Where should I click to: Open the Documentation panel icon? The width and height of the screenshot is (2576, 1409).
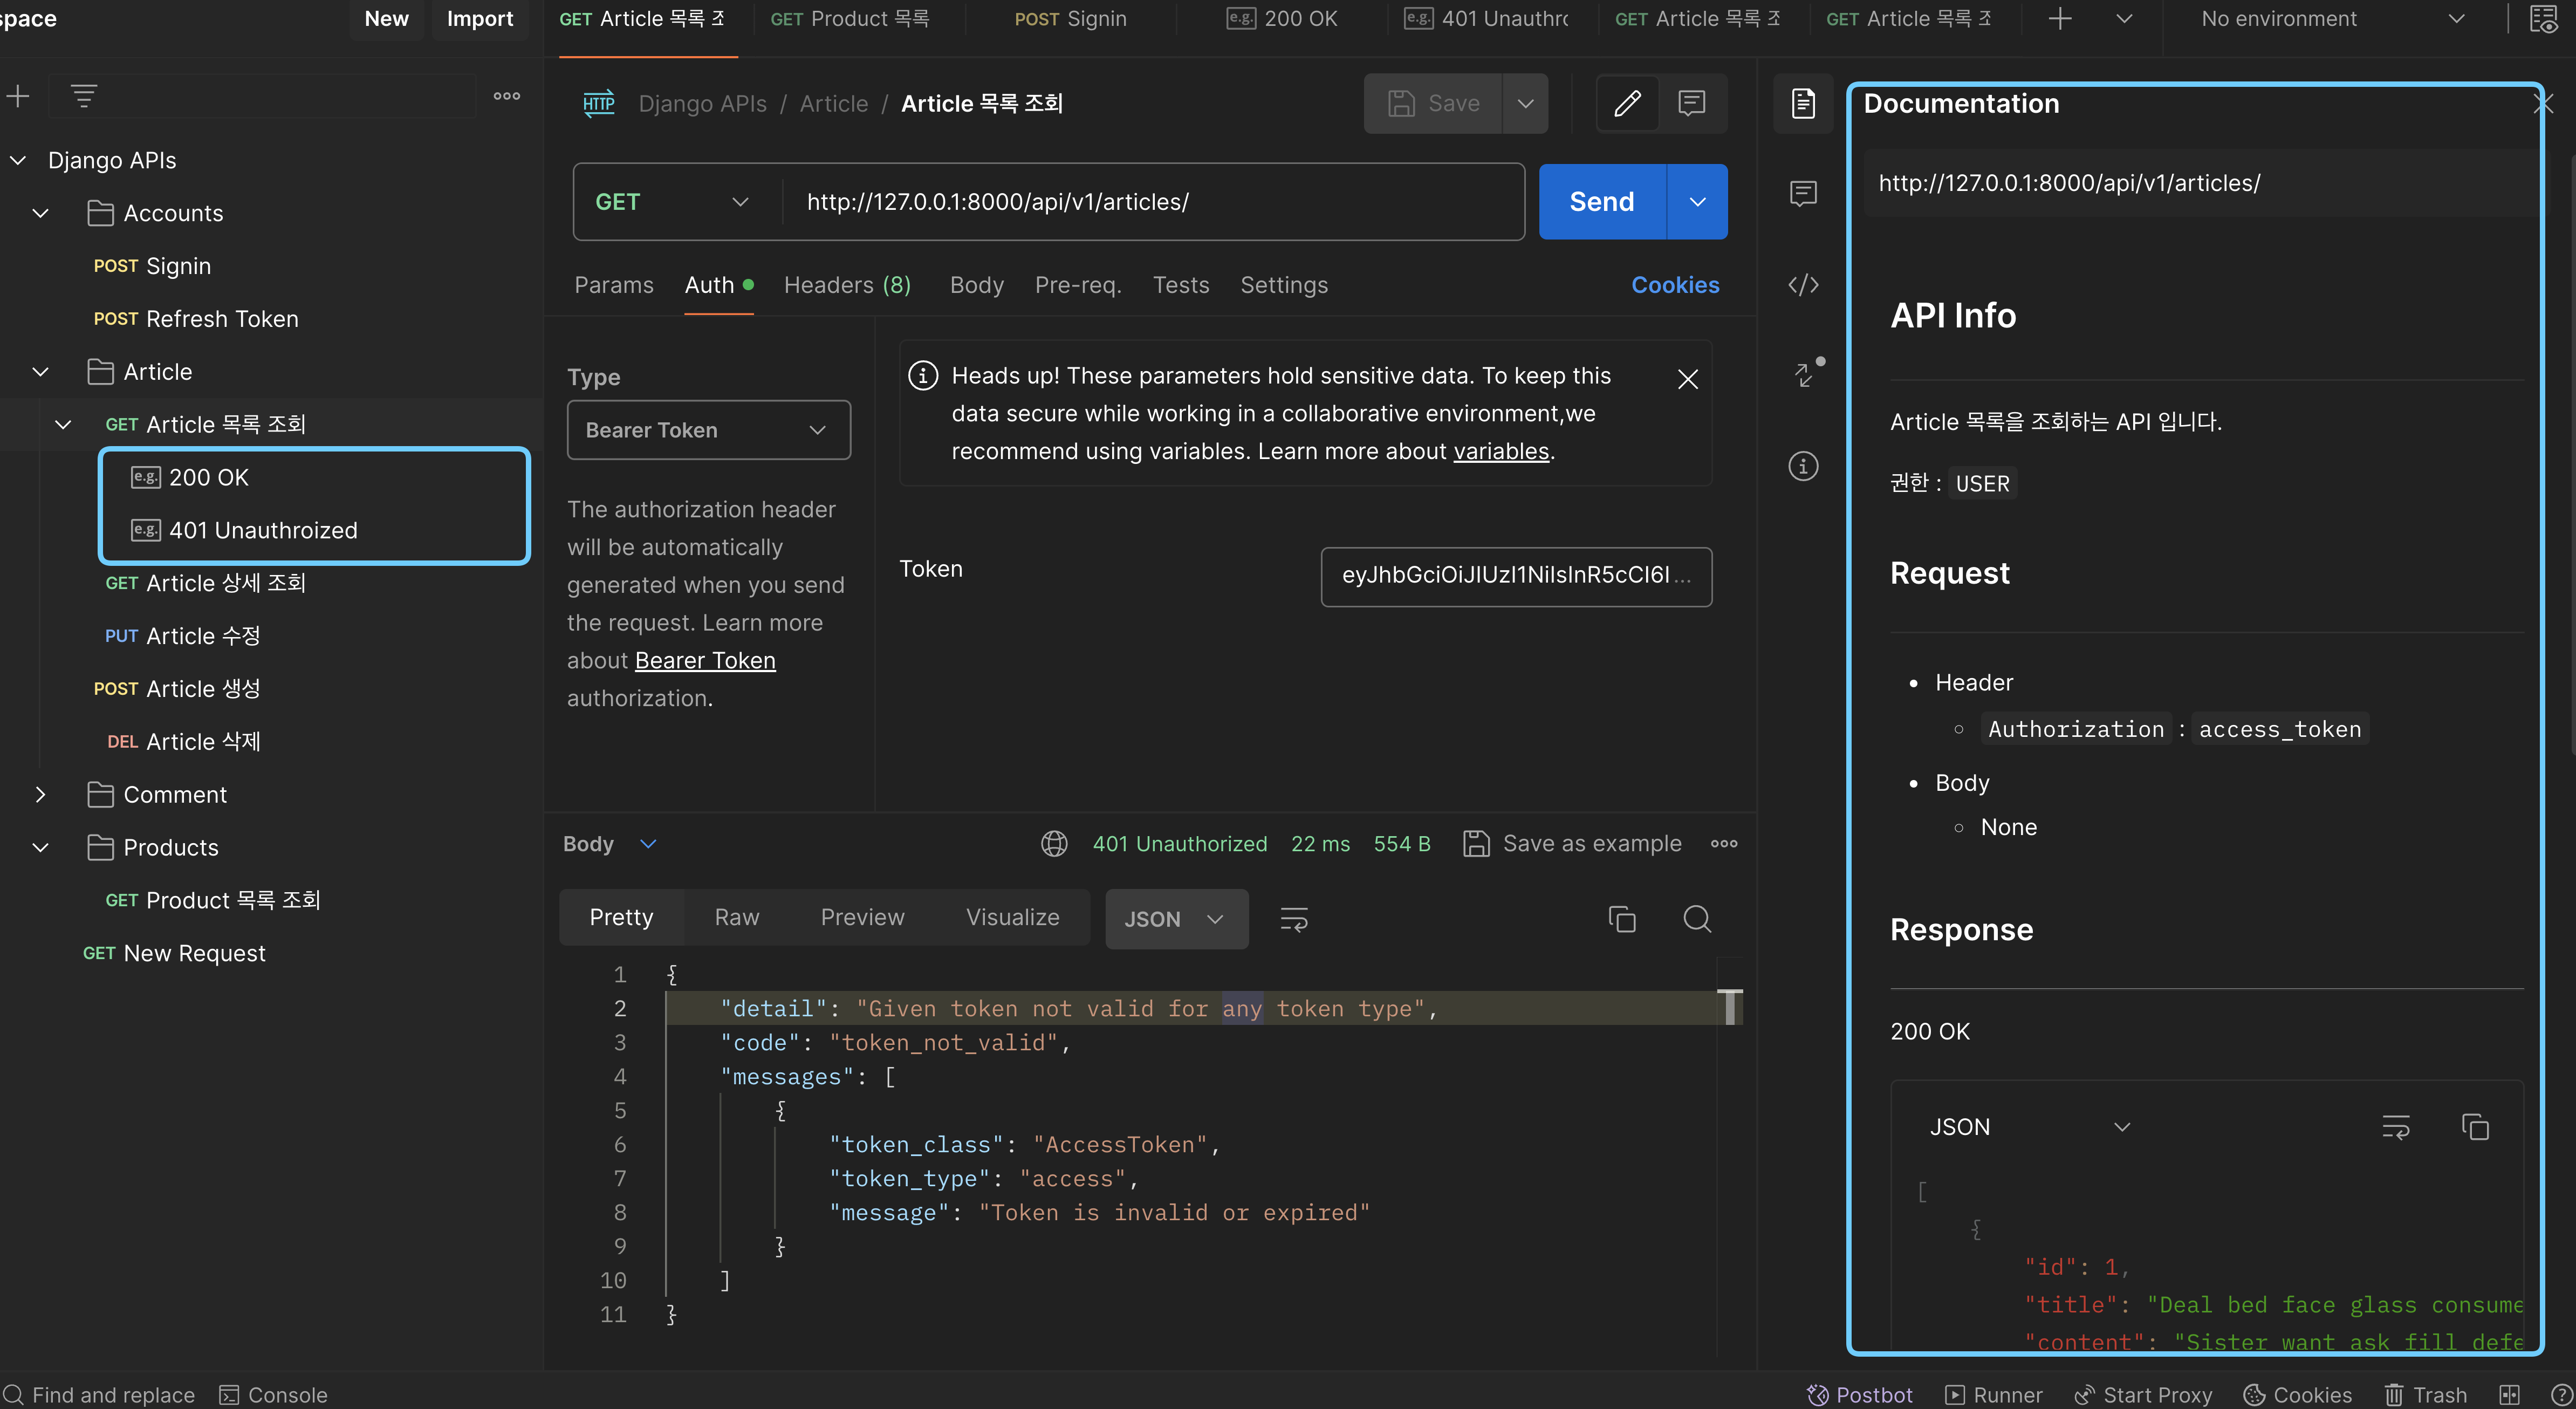1803,103
